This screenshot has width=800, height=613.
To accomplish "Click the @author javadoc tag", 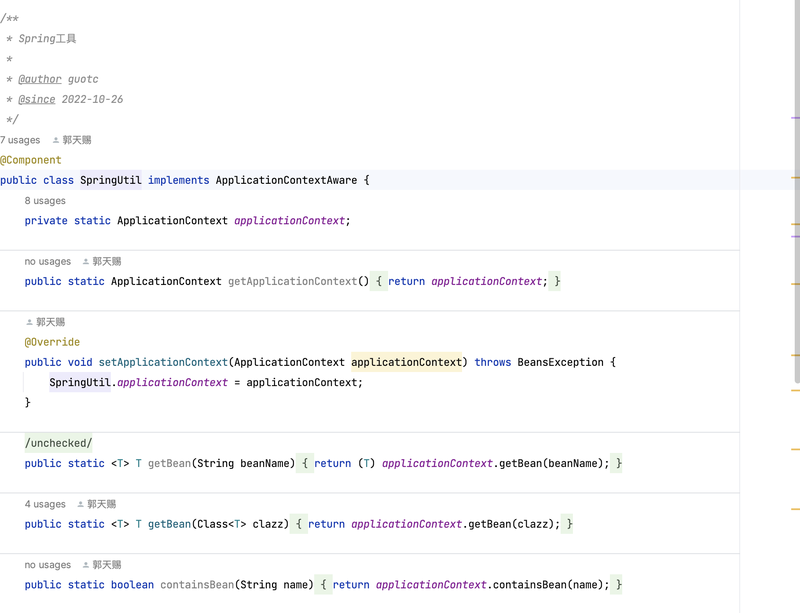I will pyautogui.click(x=40, y=79).
